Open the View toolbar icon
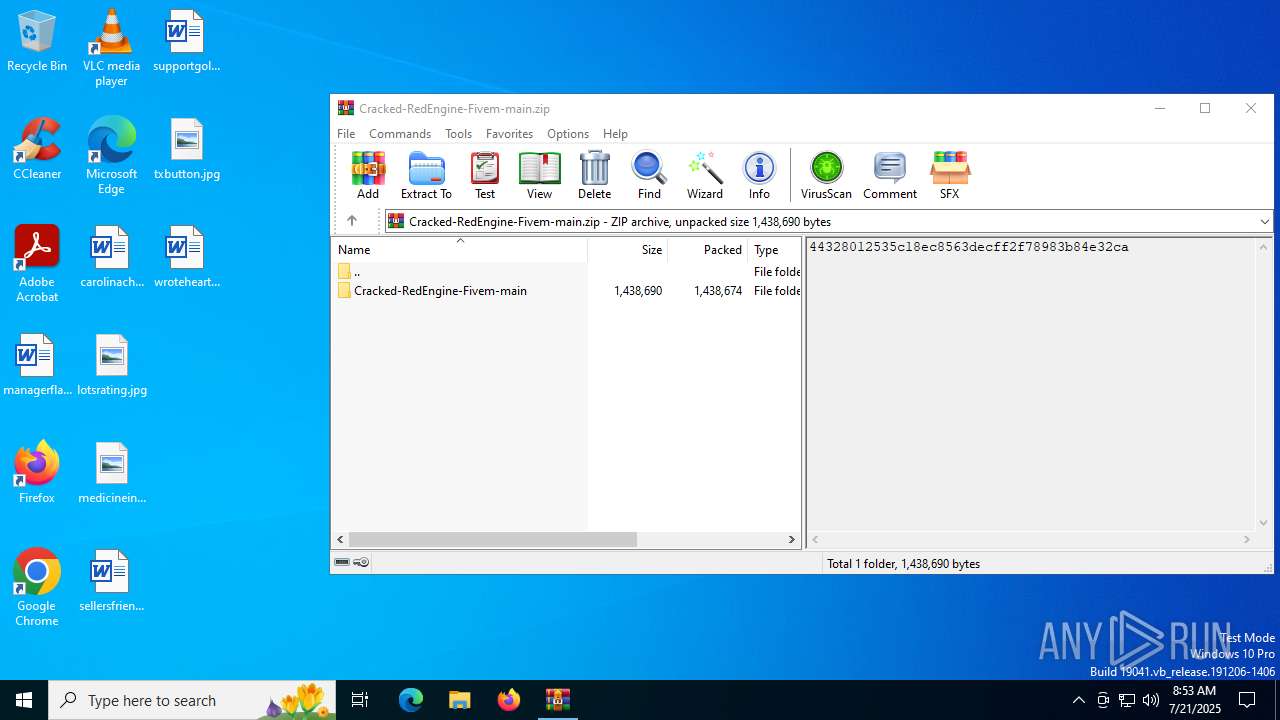 [539, 175]
